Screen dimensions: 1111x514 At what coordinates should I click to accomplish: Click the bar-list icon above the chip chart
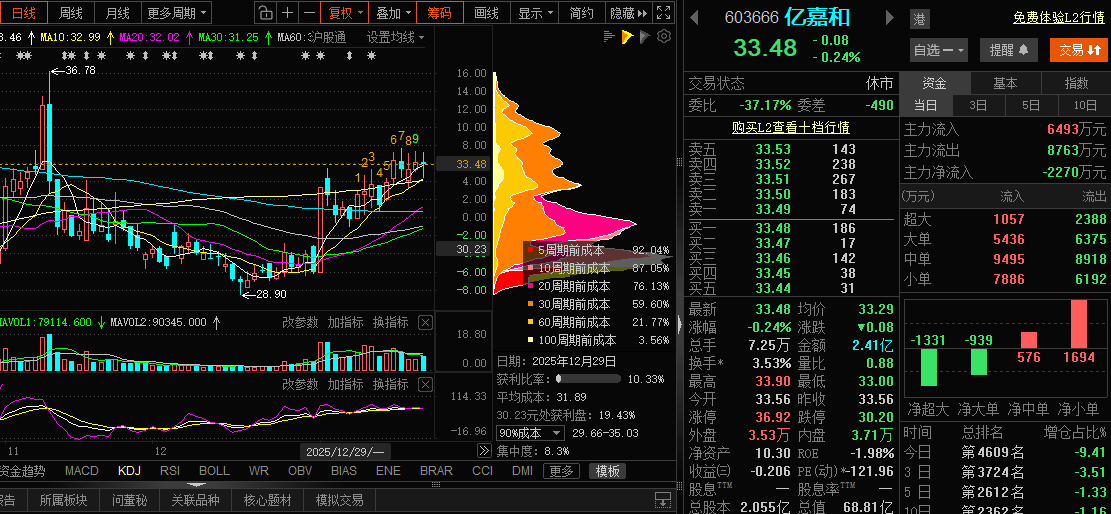pyautogui.click(x=609, y=37)
